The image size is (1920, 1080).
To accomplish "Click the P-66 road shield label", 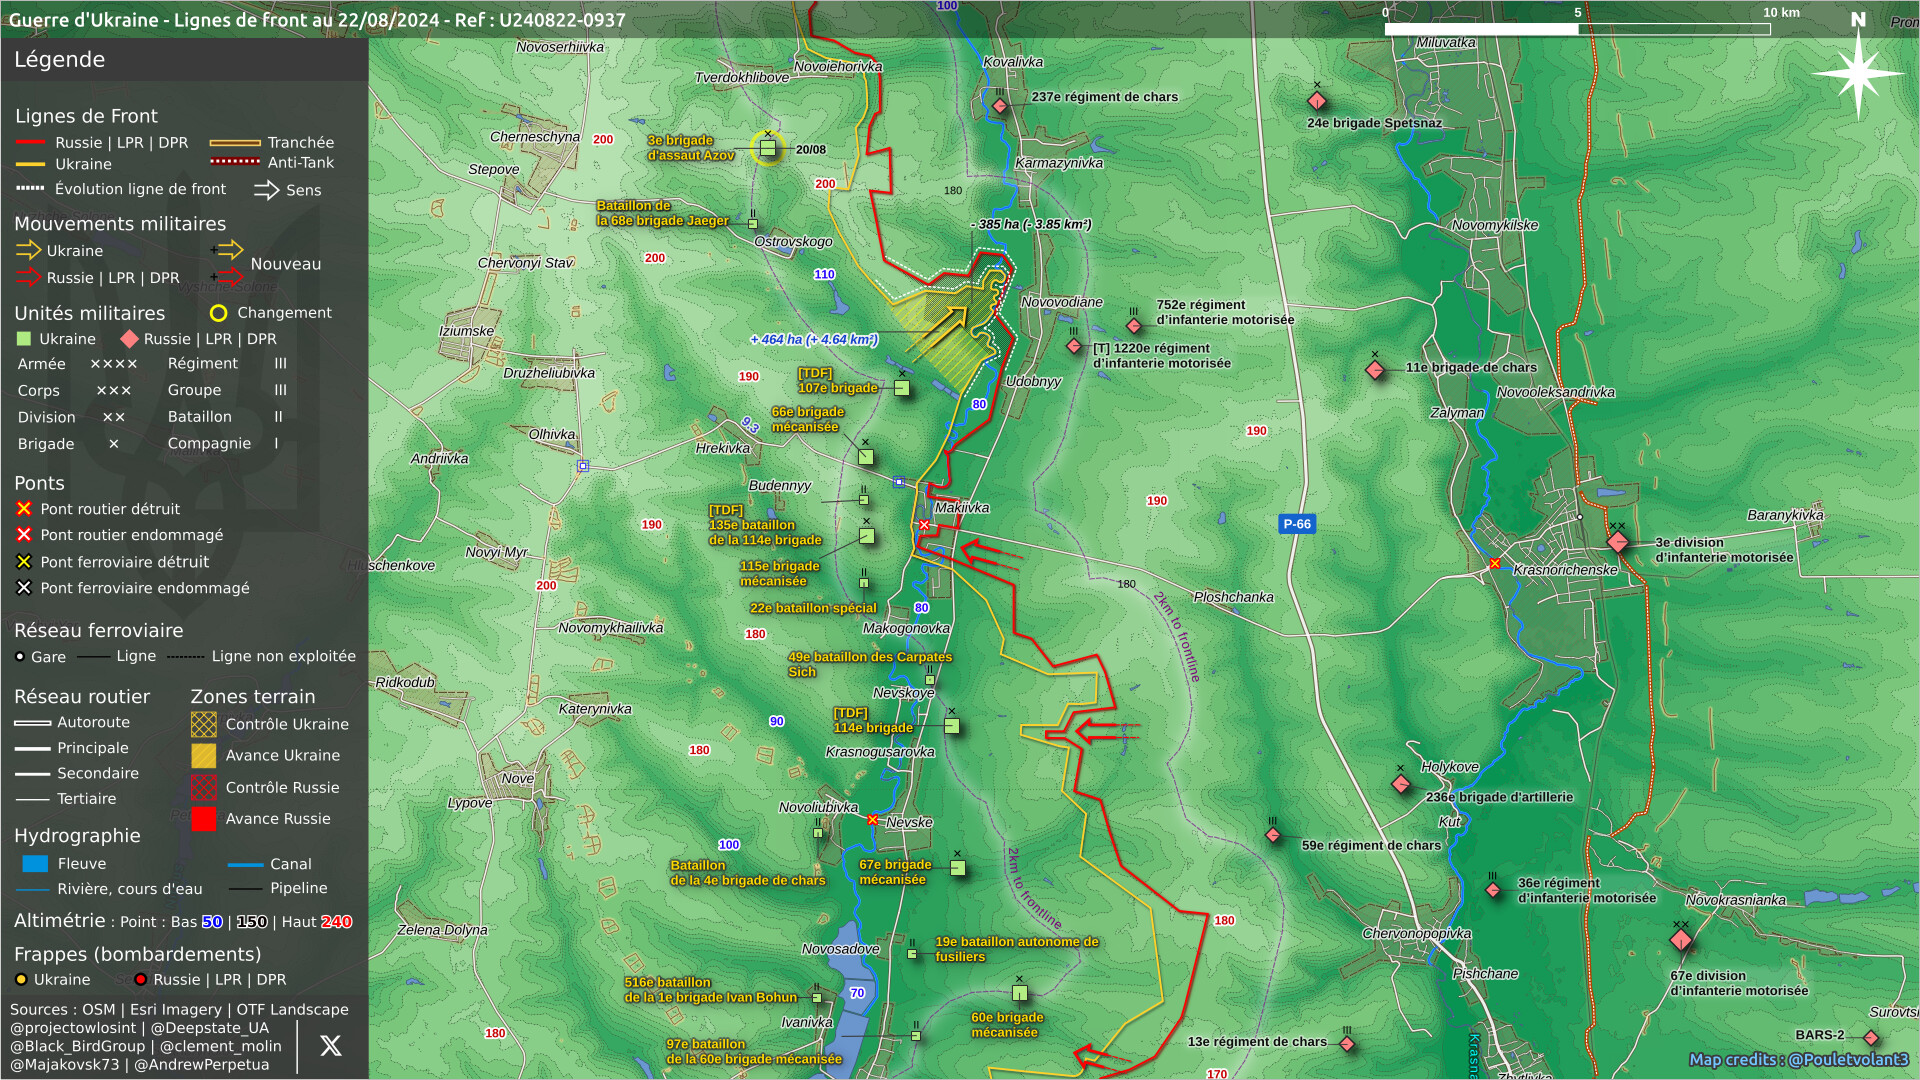I will tap(1297, 524).
